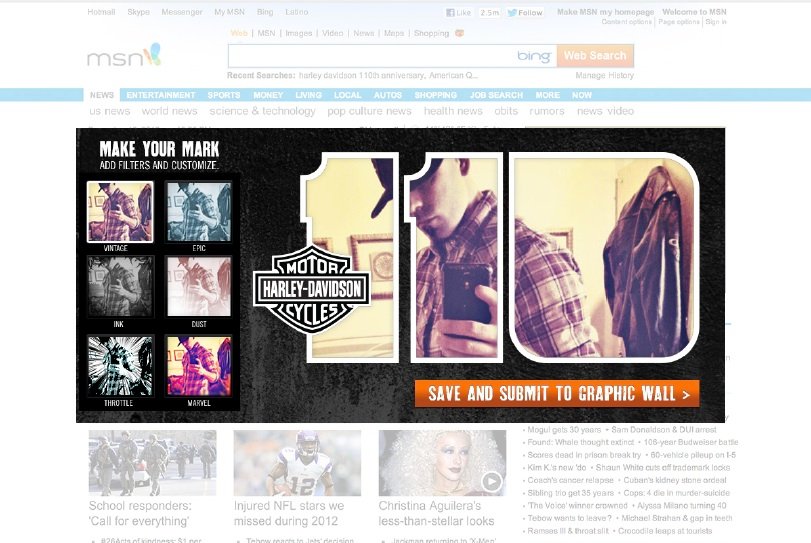
Task: Select the Images search scope
Action: point(298,33)
